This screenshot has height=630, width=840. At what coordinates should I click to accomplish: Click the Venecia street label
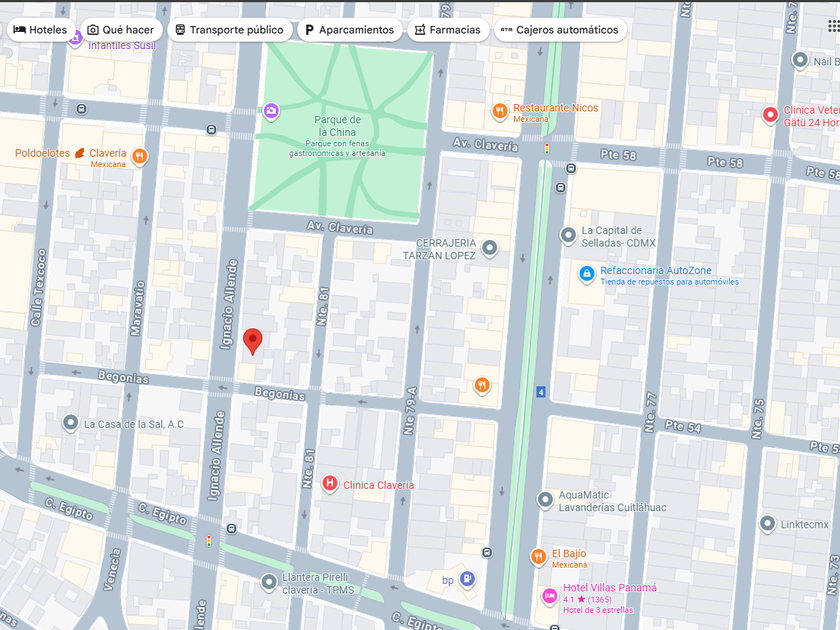[112, 569]
